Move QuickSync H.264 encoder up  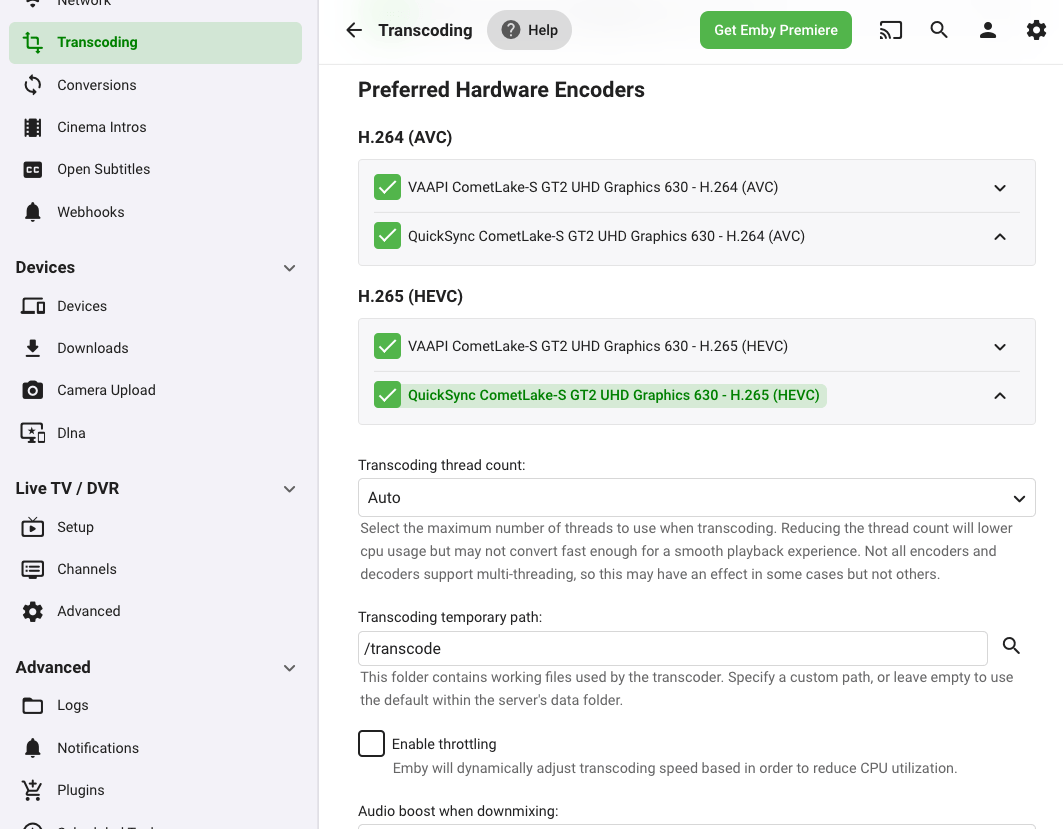[1000, 237]
